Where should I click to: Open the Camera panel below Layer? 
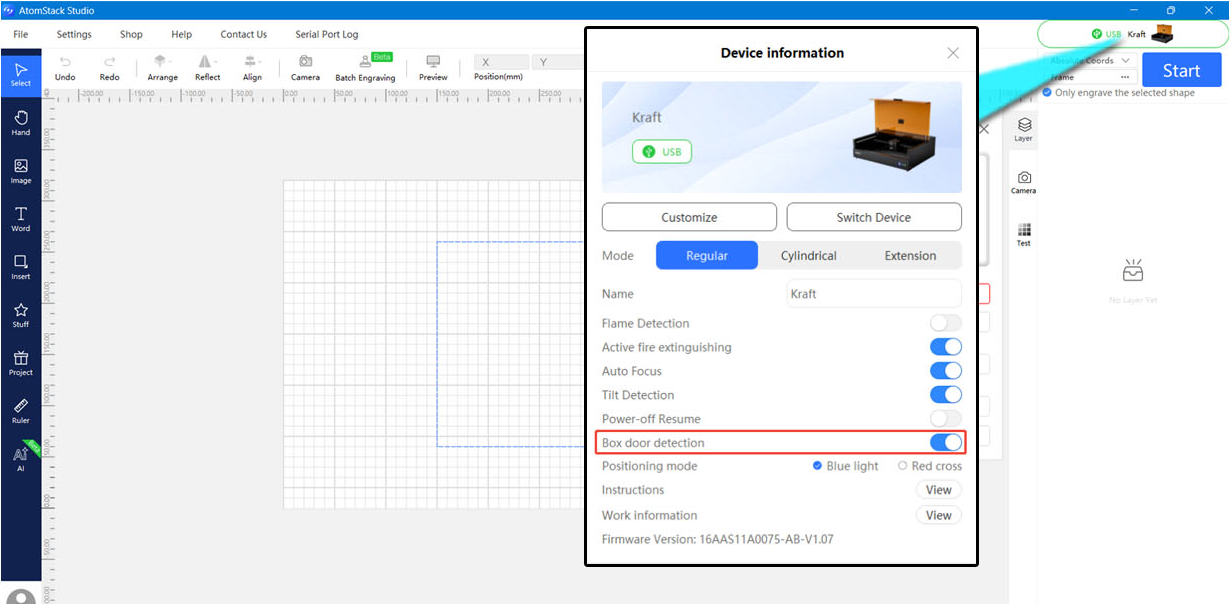tap(1023, 182)
